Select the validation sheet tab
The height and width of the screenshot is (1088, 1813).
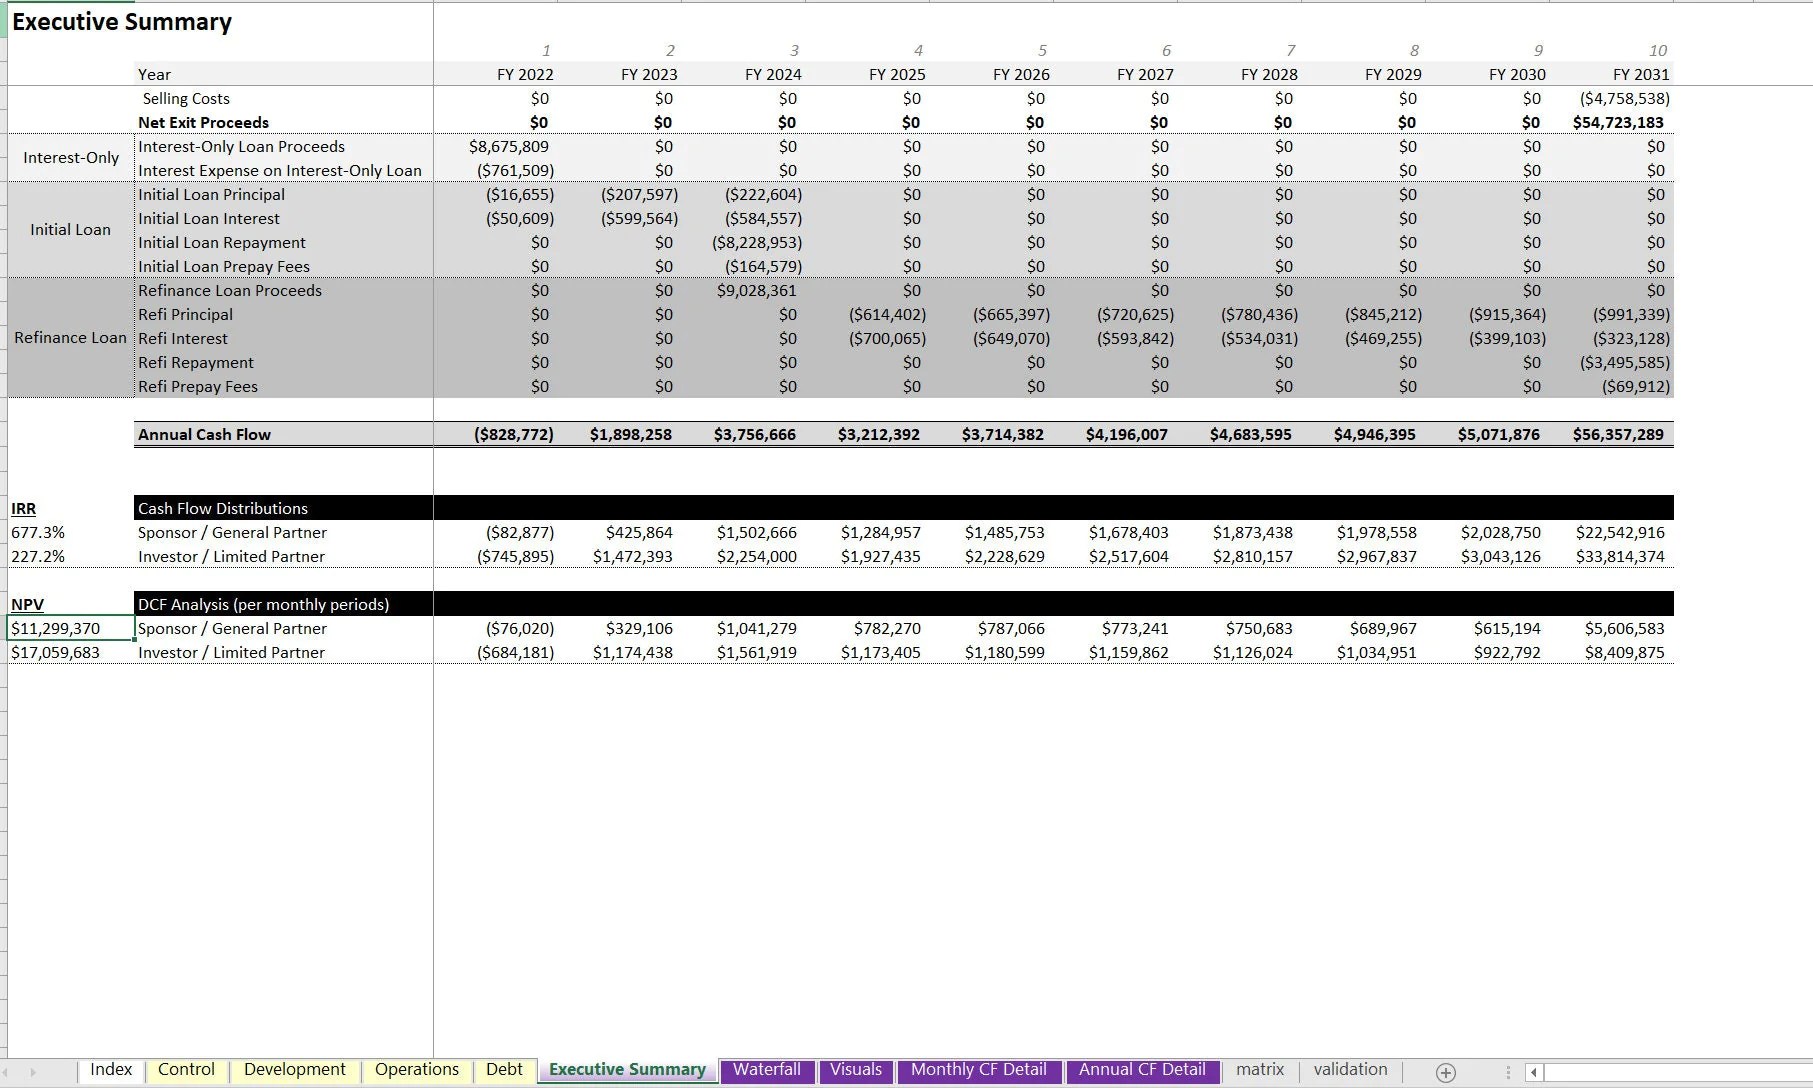1350,1069
